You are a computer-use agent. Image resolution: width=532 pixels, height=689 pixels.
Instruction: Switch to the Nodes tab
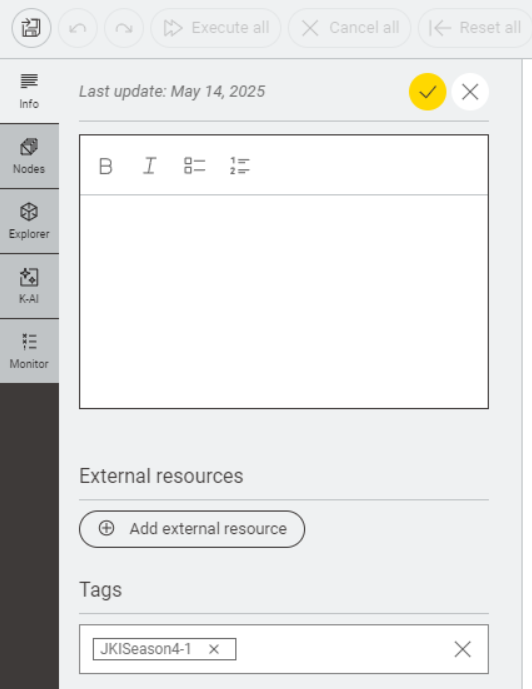(29, 156)
